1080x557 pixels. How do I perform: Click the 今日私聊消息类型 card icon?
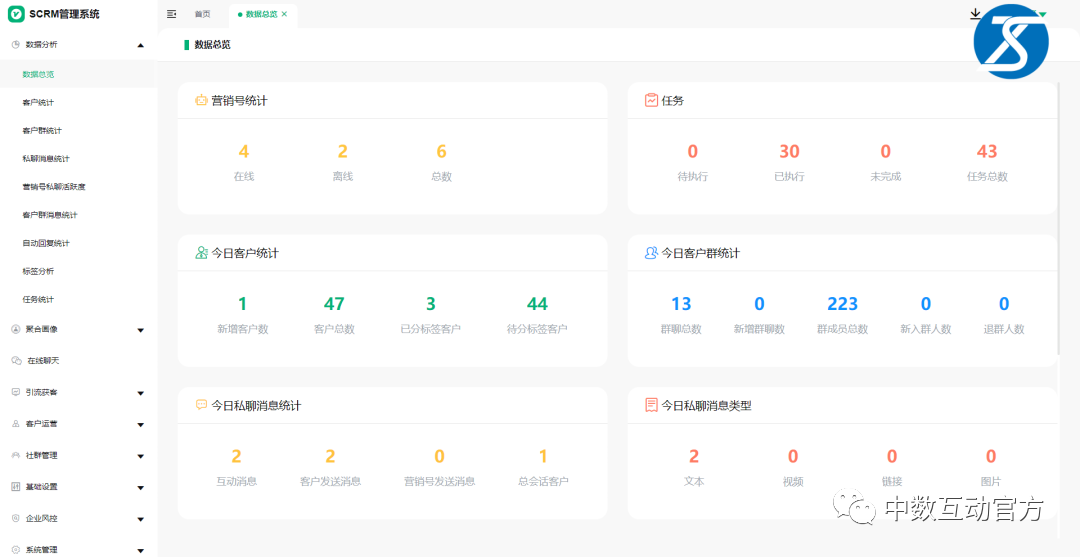pos(651,405)
